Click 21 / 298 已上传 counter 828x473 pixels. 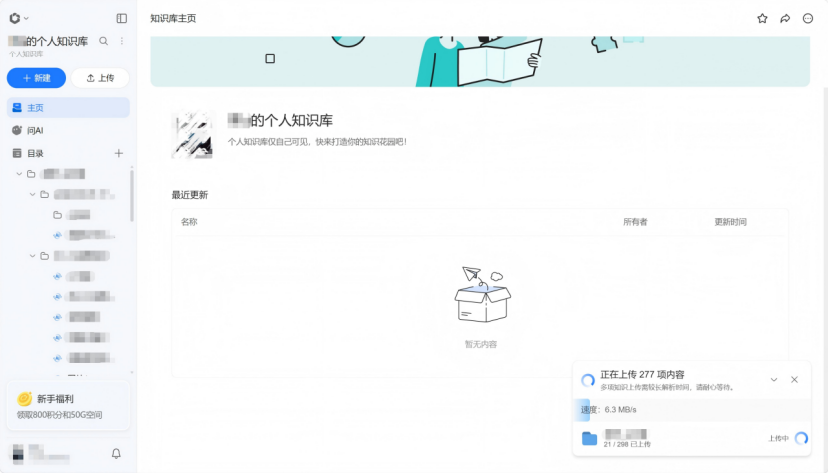pyautogui.click(x=627, y=444)
